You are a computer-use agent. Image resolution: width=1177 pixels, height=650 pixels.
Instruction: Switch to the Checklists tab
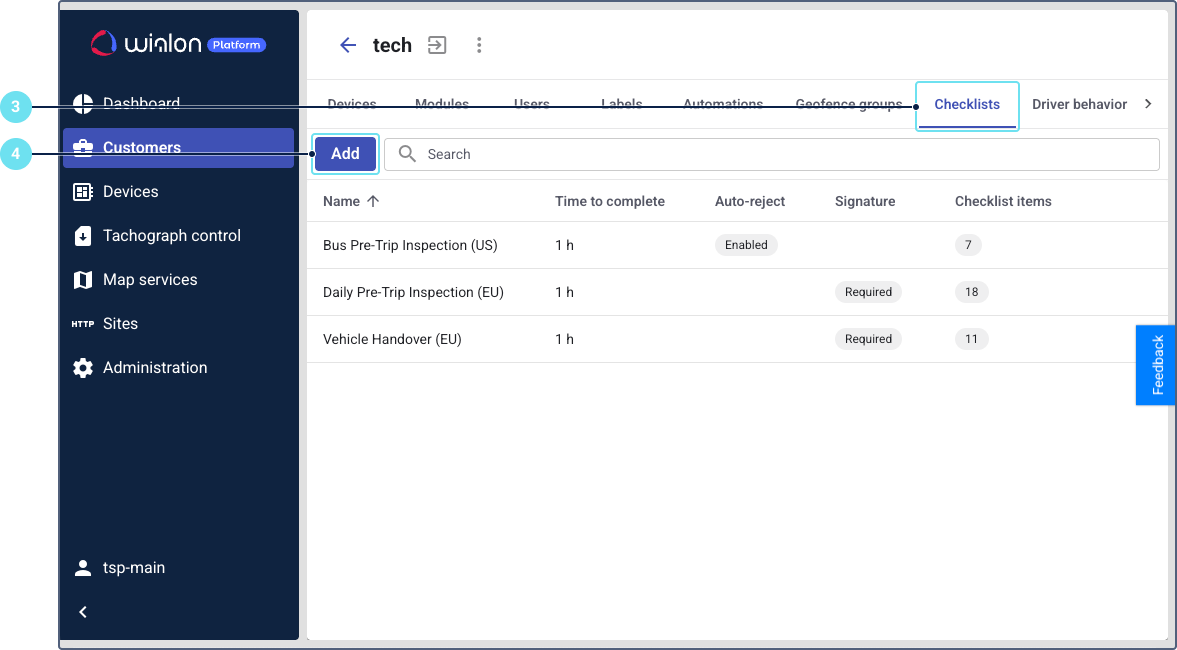click(967, 105)
